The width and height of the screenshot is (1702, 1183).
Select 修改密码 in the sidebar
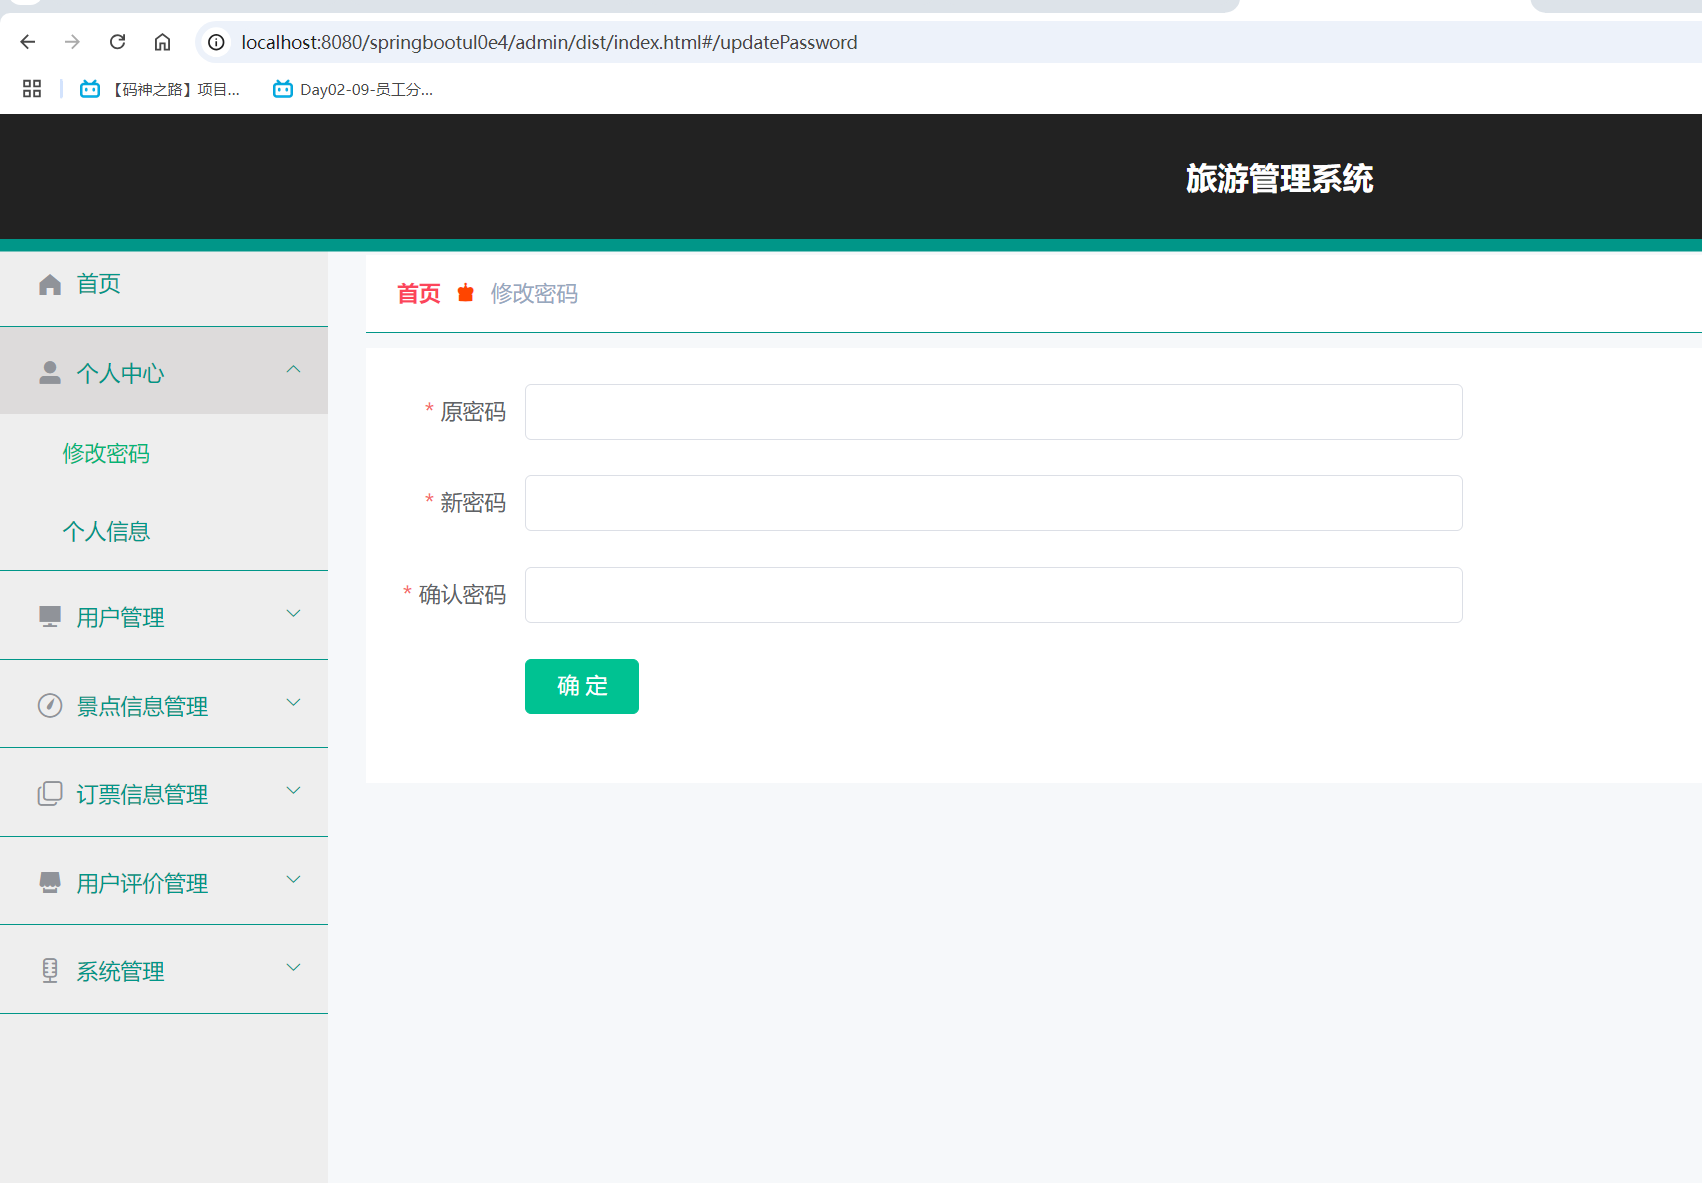(106, 453)
